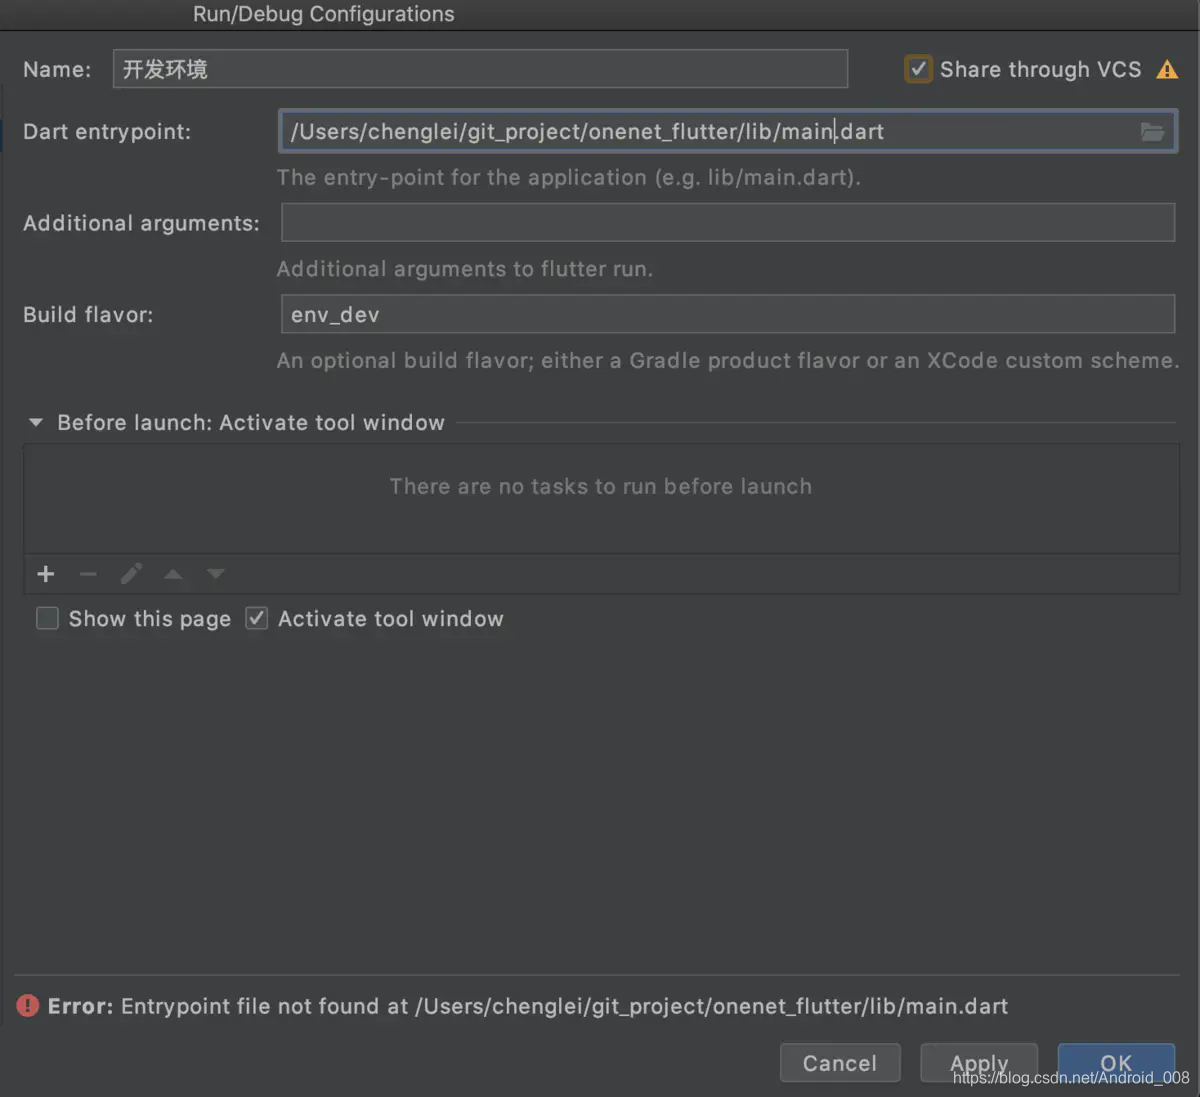Move the before-launch task down with the arrow

pos(215,574)
